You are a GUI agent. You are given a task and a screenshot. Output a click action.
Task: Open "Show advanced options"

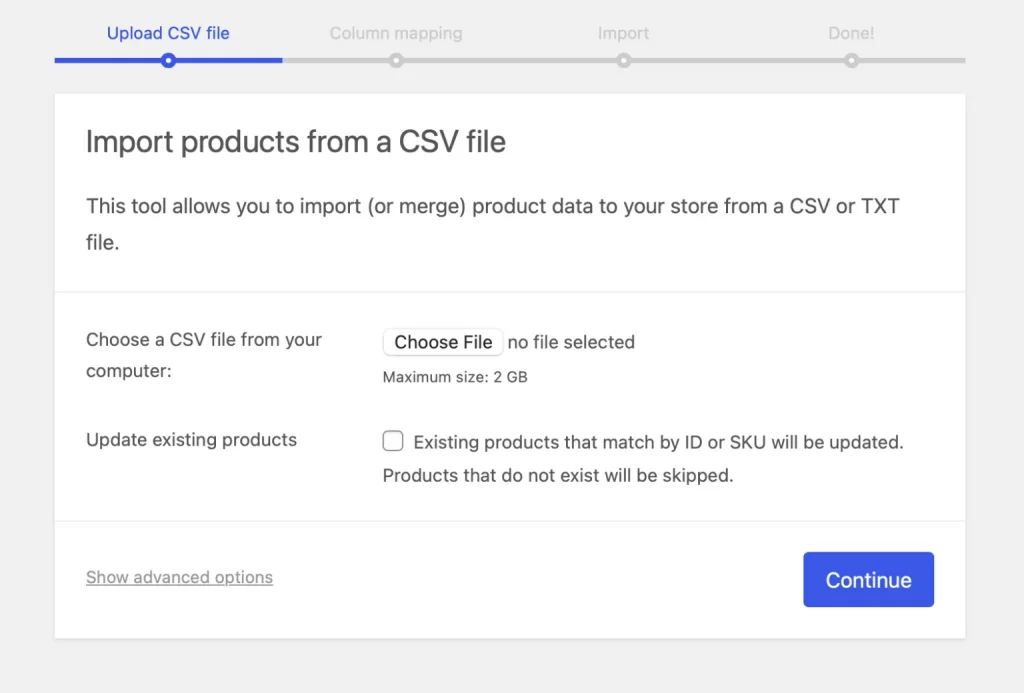point(179,577)
